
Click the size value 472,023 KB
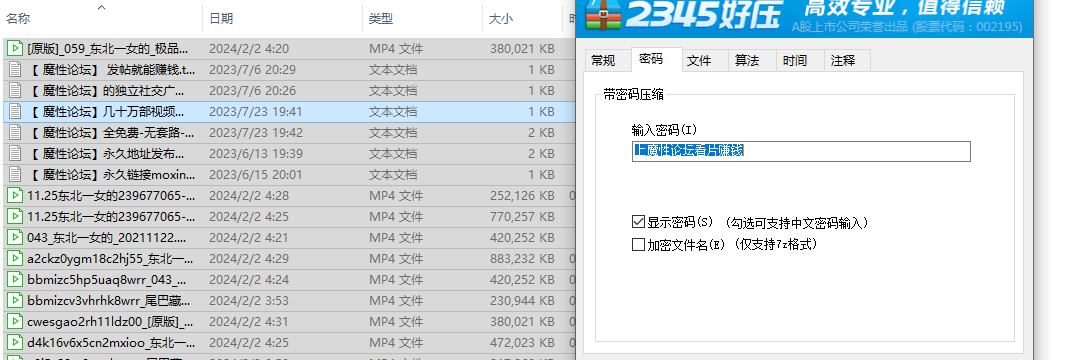pos(522,342)
